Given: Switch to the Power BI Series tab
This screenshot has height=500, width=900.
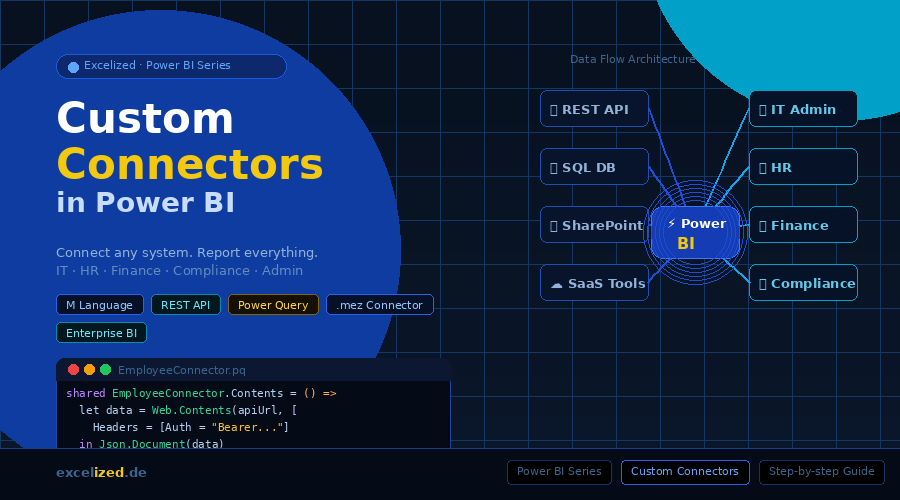Looking at the screenshot, I should click(559, 472).
